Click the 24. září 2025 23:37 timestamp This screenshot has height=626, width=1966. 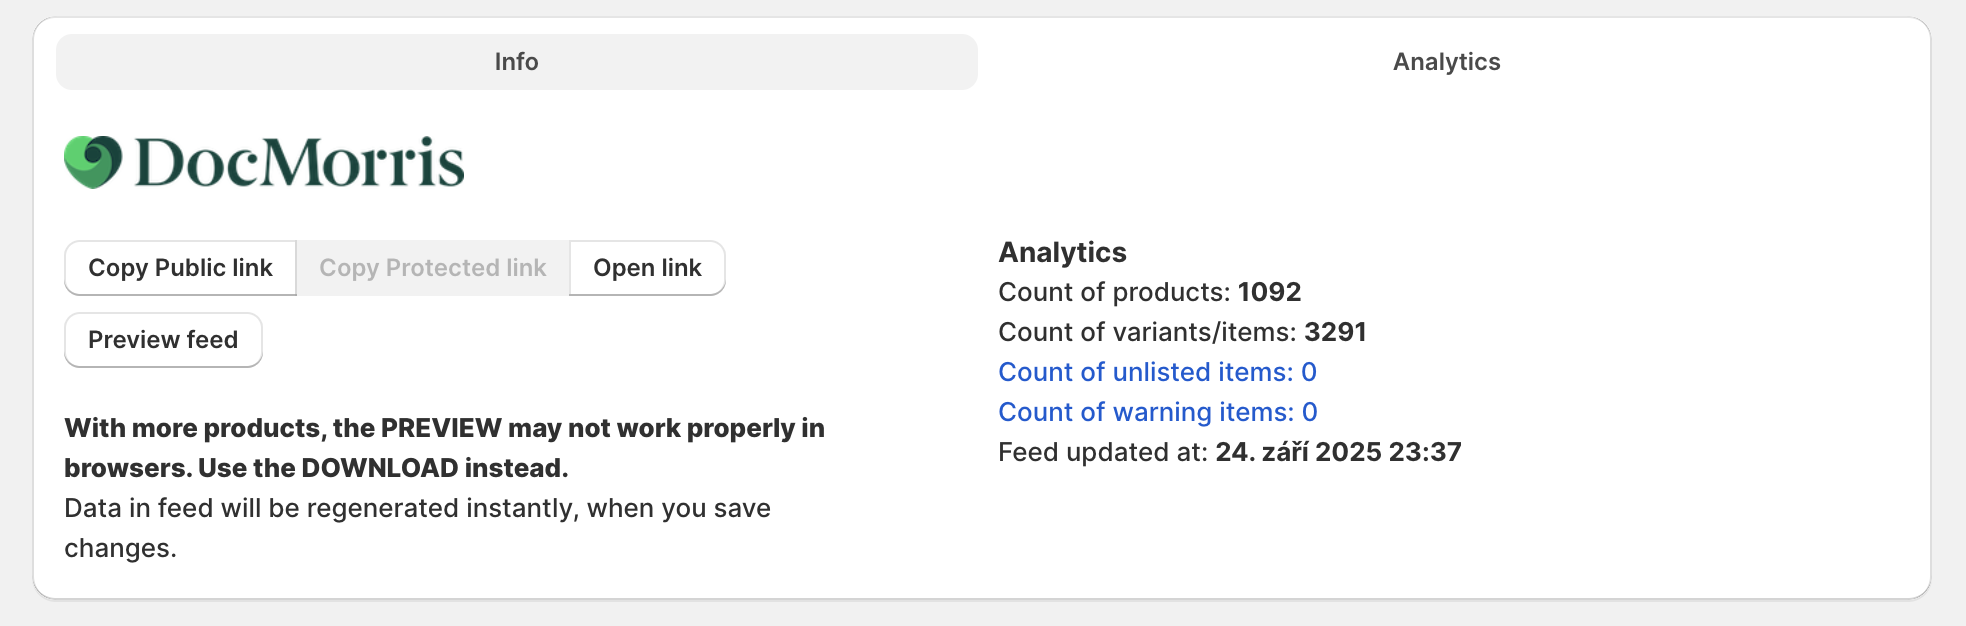[x=1338, y=452]
